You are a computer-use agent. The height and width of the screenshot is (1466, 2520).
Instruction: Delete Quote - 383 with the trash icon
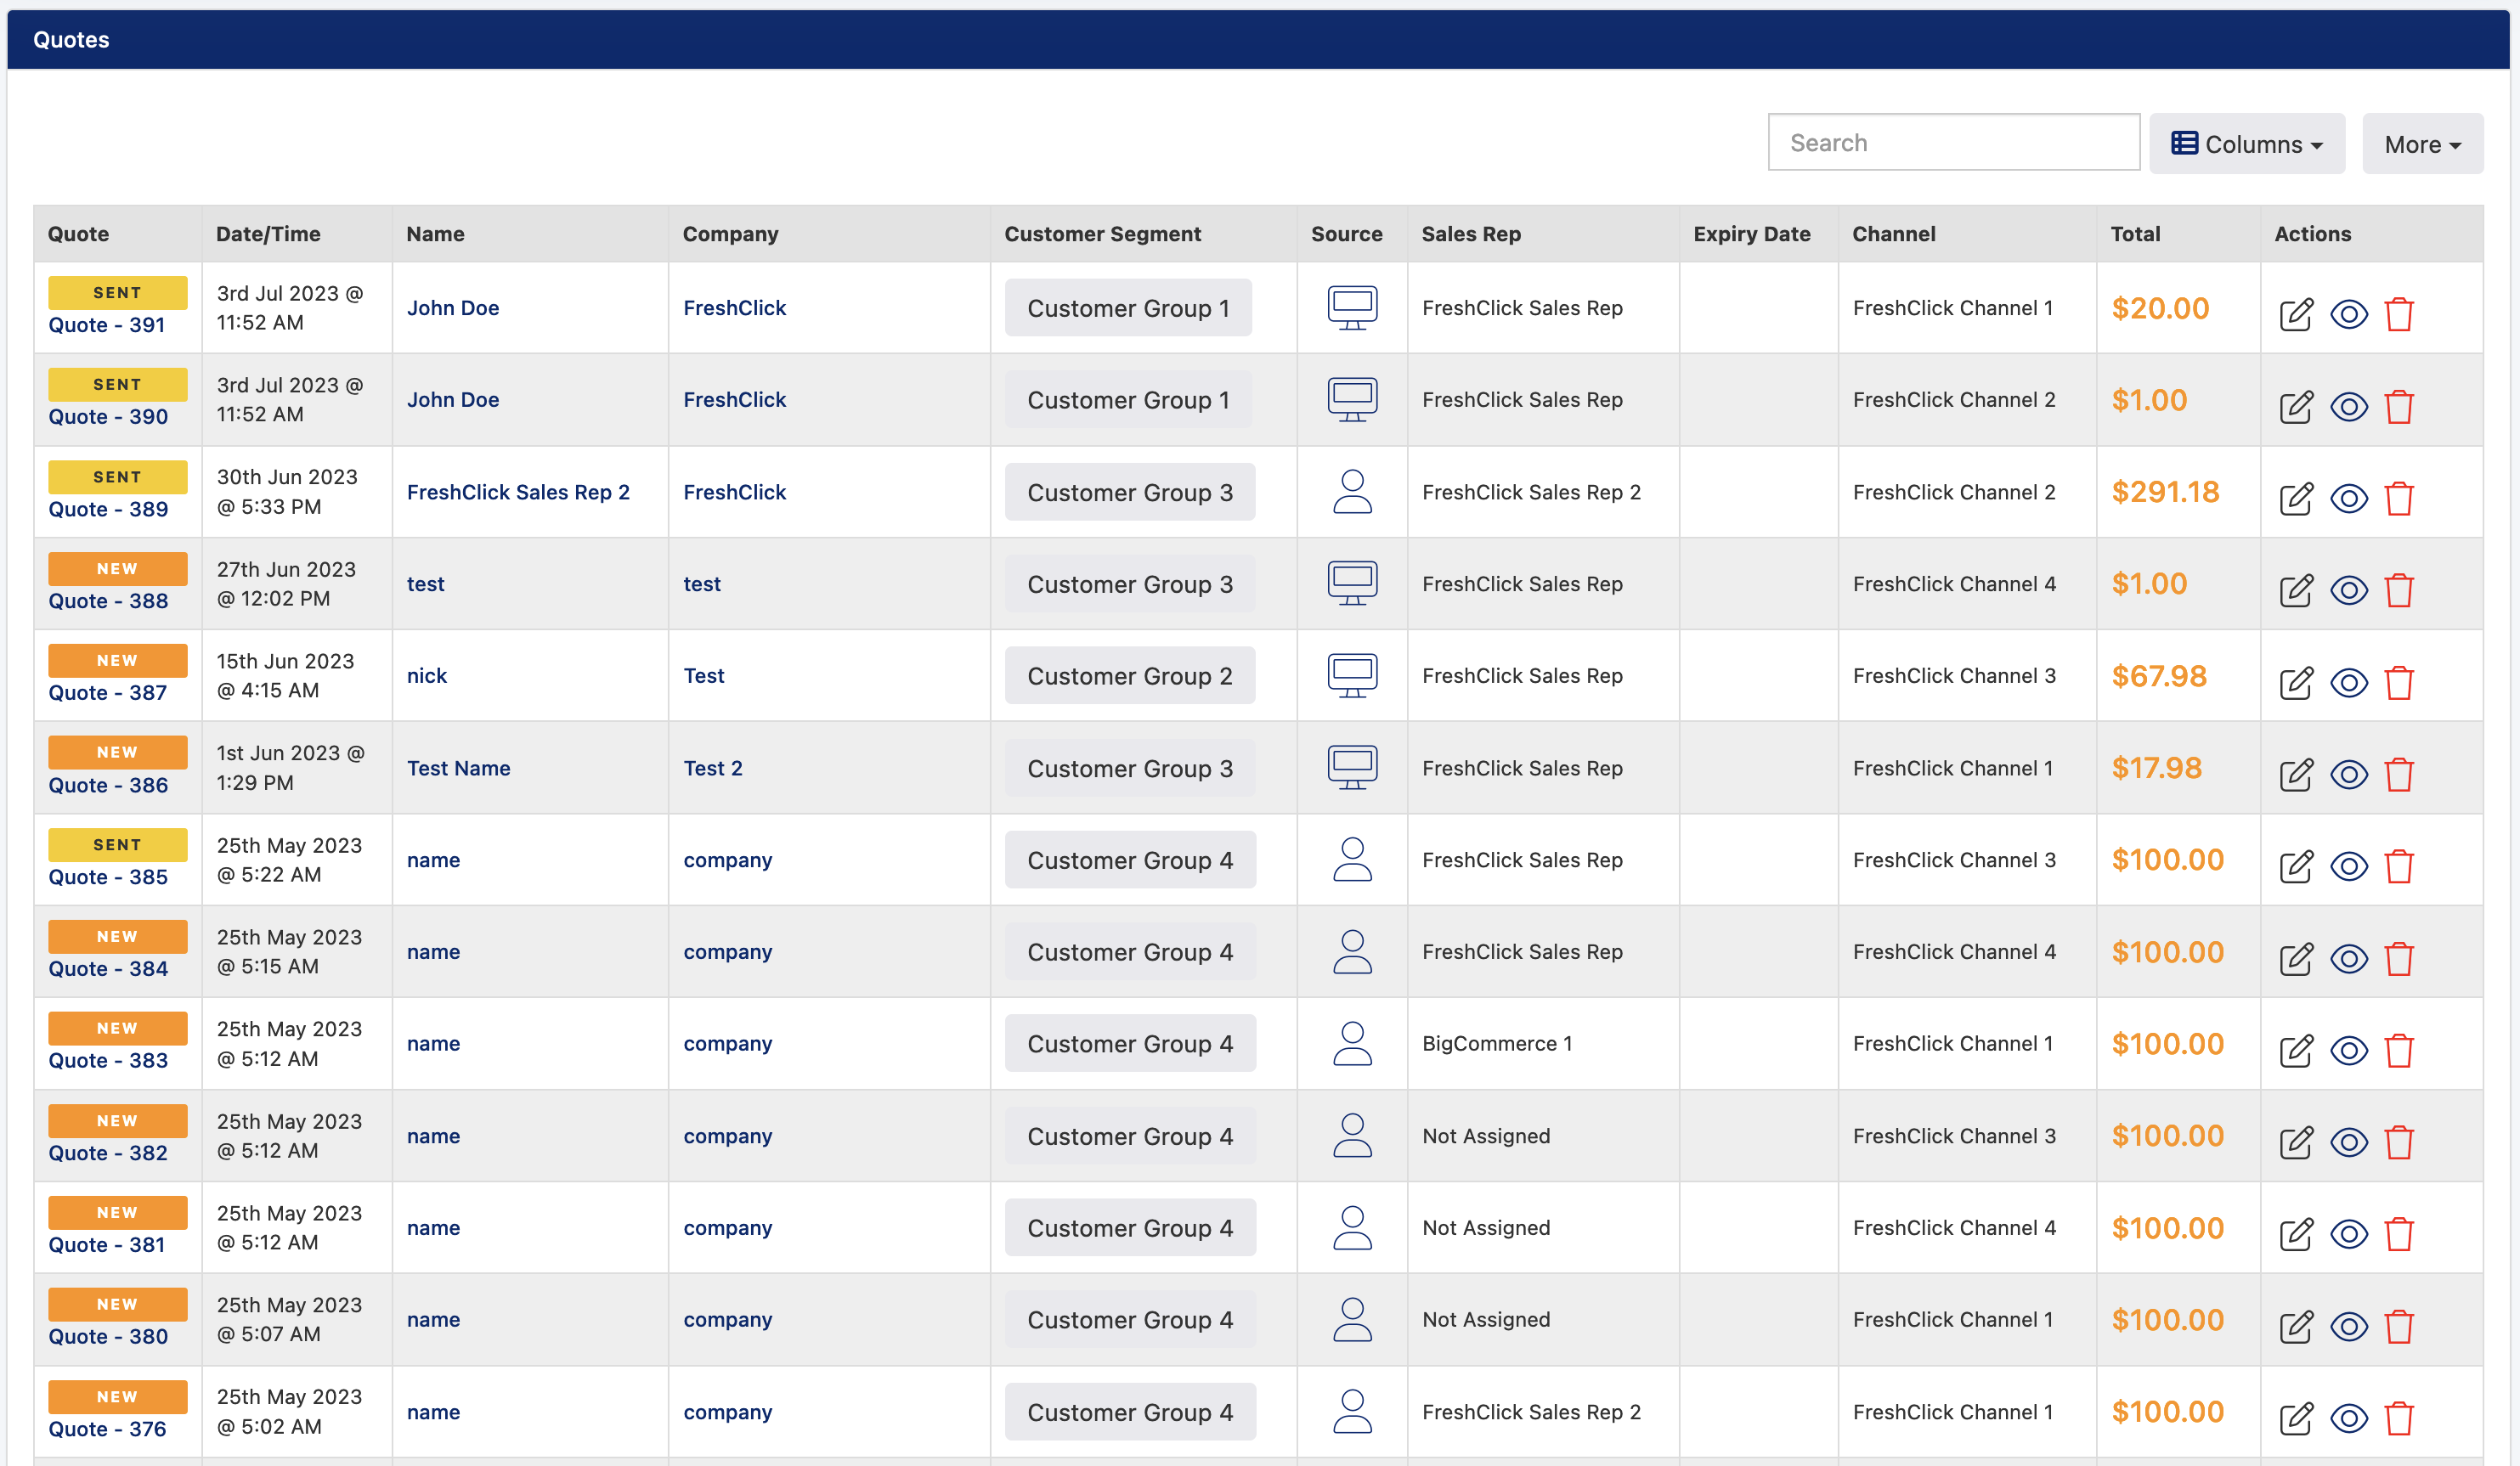pos(2399,1050)
